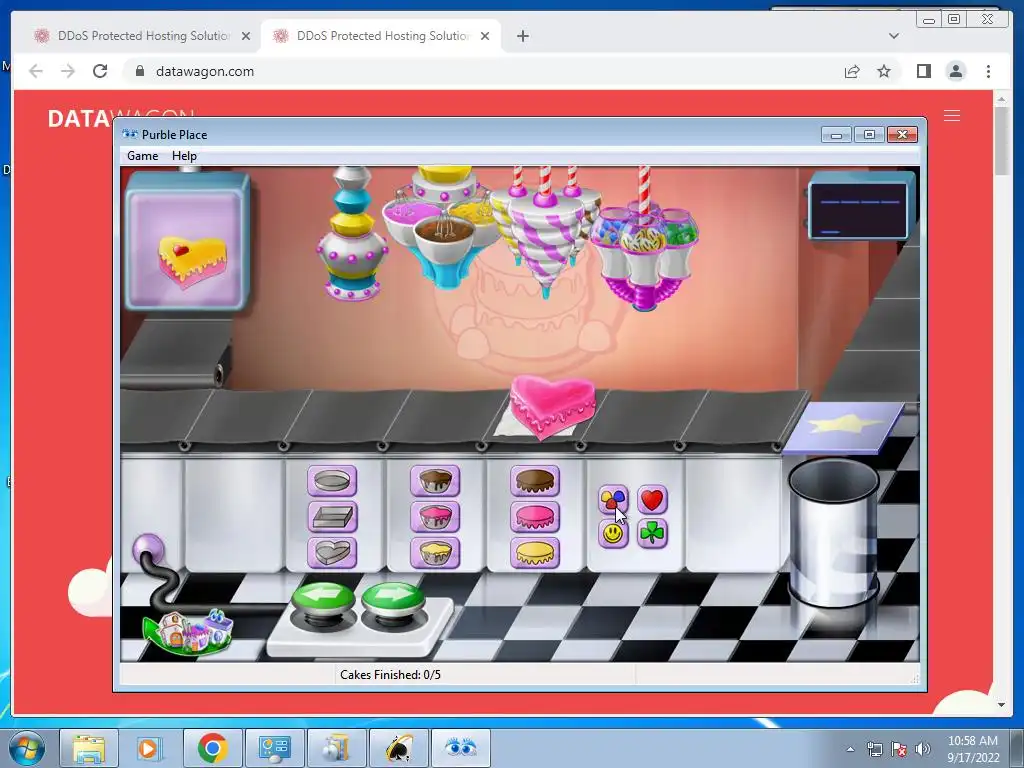Maximize the Purble Place window
Viewport: 1024px width, 768px height.
869,135
